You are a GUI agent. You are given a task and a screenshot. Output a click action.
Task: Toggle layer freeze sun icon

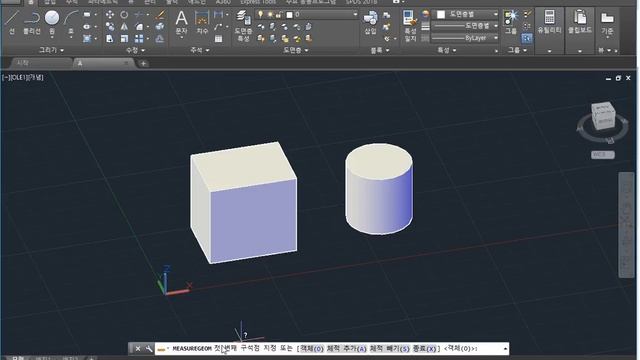270,15
